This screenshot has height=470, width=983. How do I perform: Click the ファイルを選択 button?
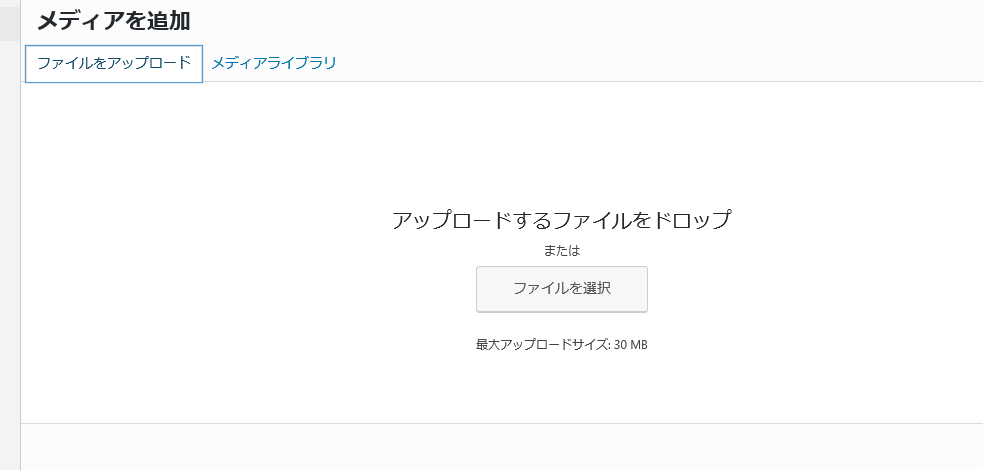pyautogui.click(x=562, y=289)
